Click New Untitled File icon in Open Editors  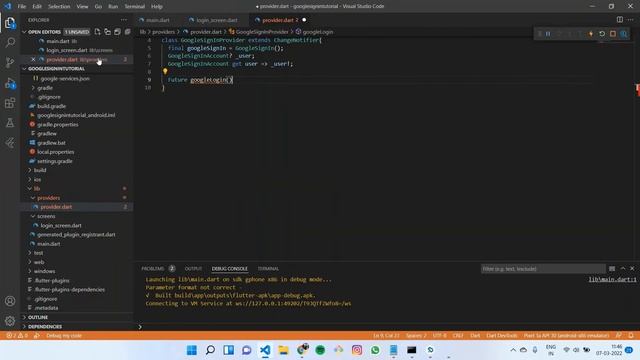point(98,32)
